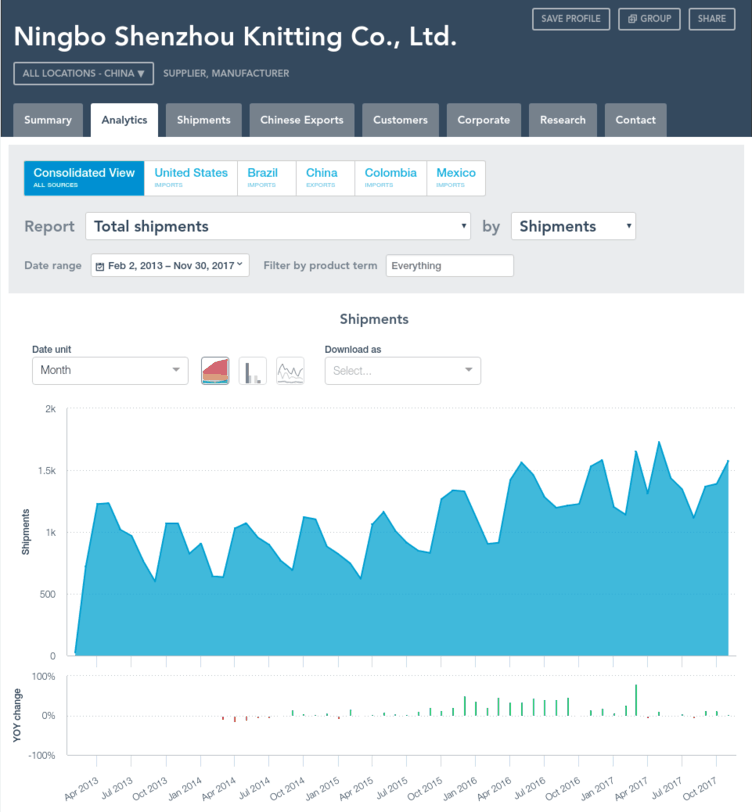Viewport: 752px width, 812px height.
Task: Click the SHARE button
Action: tap(712, 19)
